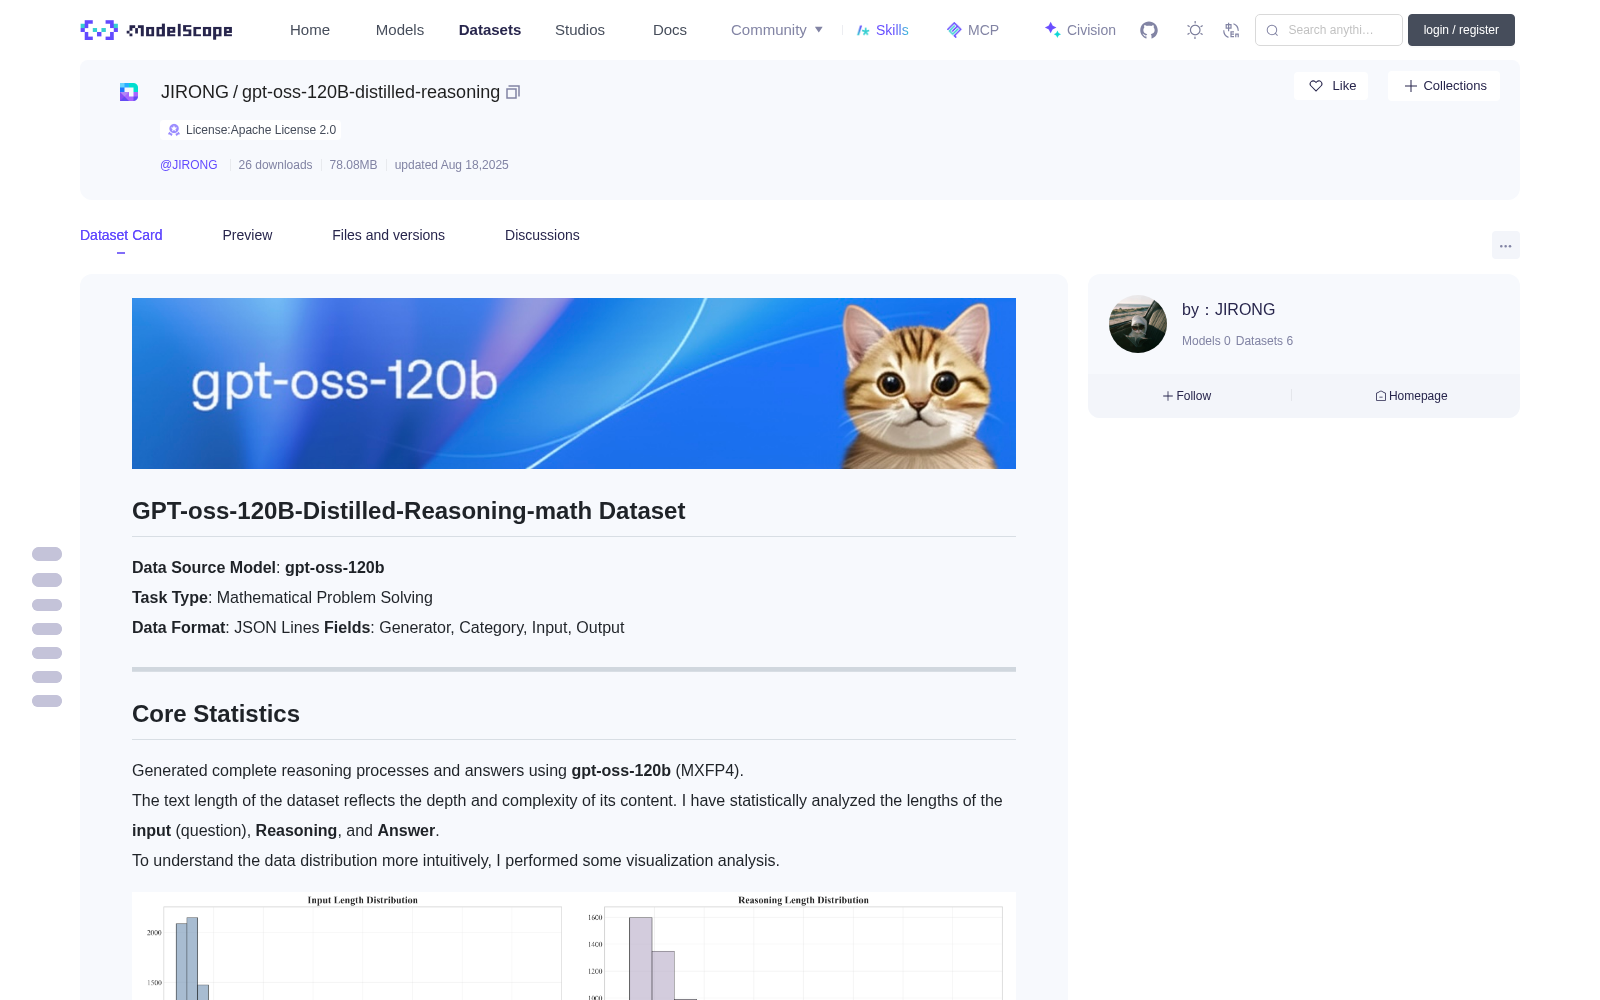The height and width of the screenshot is (1000, 1600).
Task: Open the Skills link
Action: pos(883,30)
